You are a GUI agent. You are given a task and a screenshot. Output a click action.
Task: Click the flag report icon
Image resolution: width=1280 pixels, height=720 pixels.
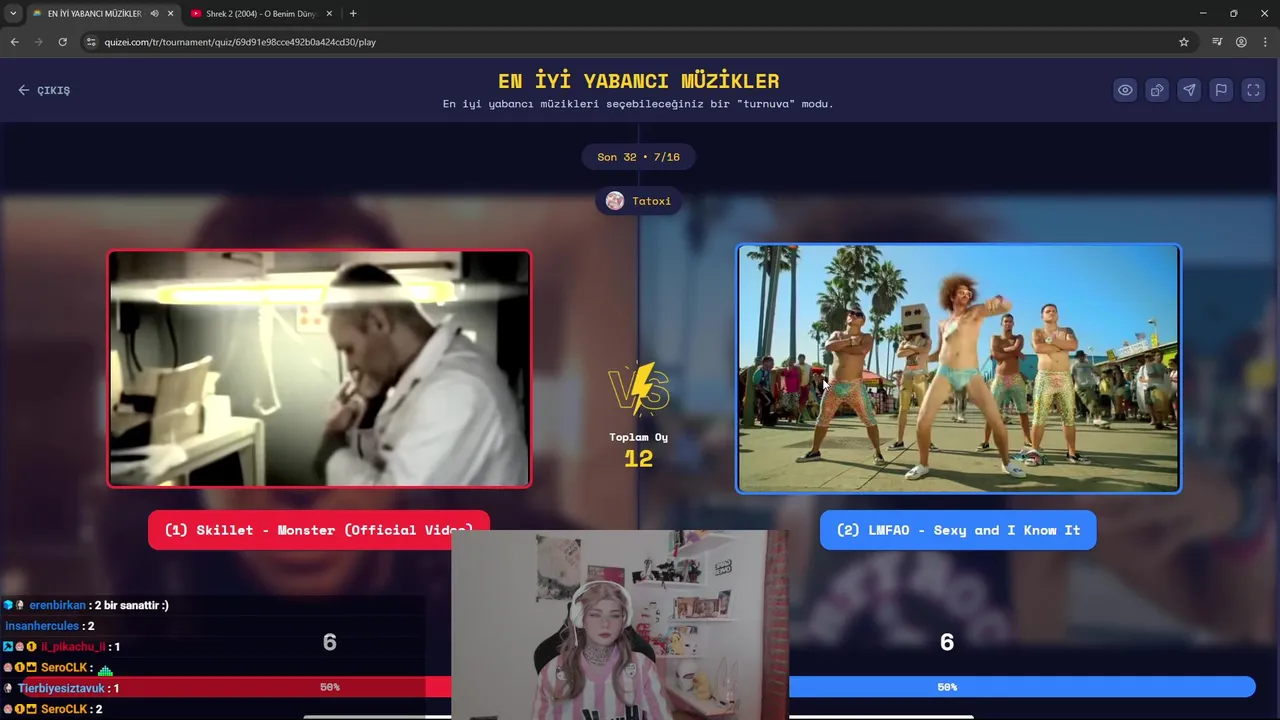click(x=1221, y=90)
